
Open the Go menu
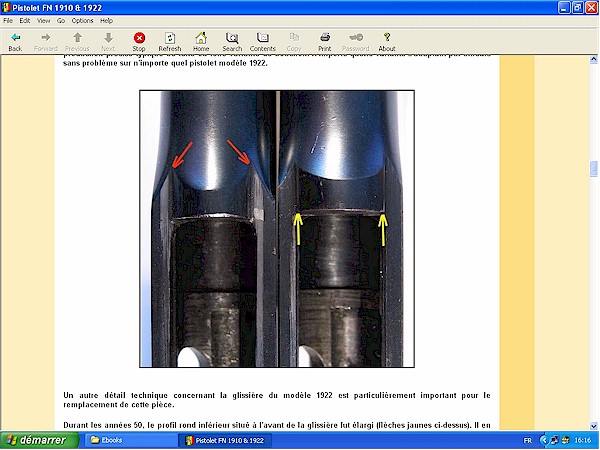(x=60, y=20)
